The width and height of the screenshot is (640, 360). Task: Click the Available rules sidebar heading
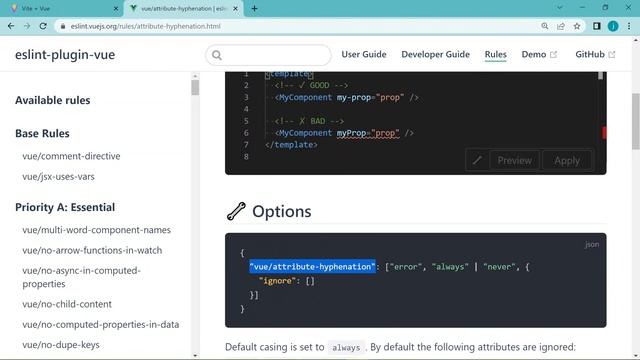point(53,100)
